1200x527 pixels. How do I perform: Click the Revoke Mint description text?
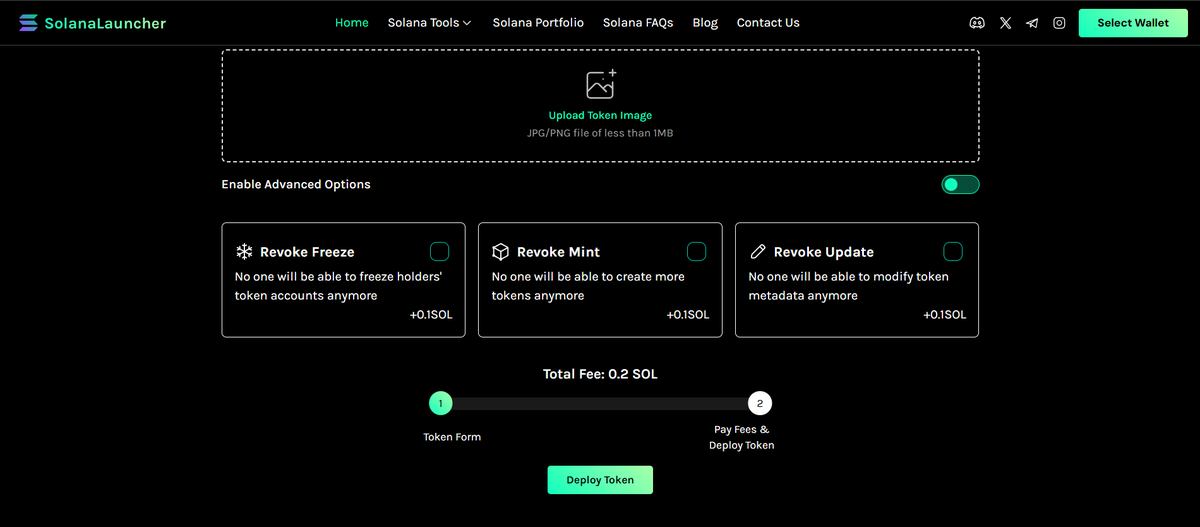coord(588,286)
